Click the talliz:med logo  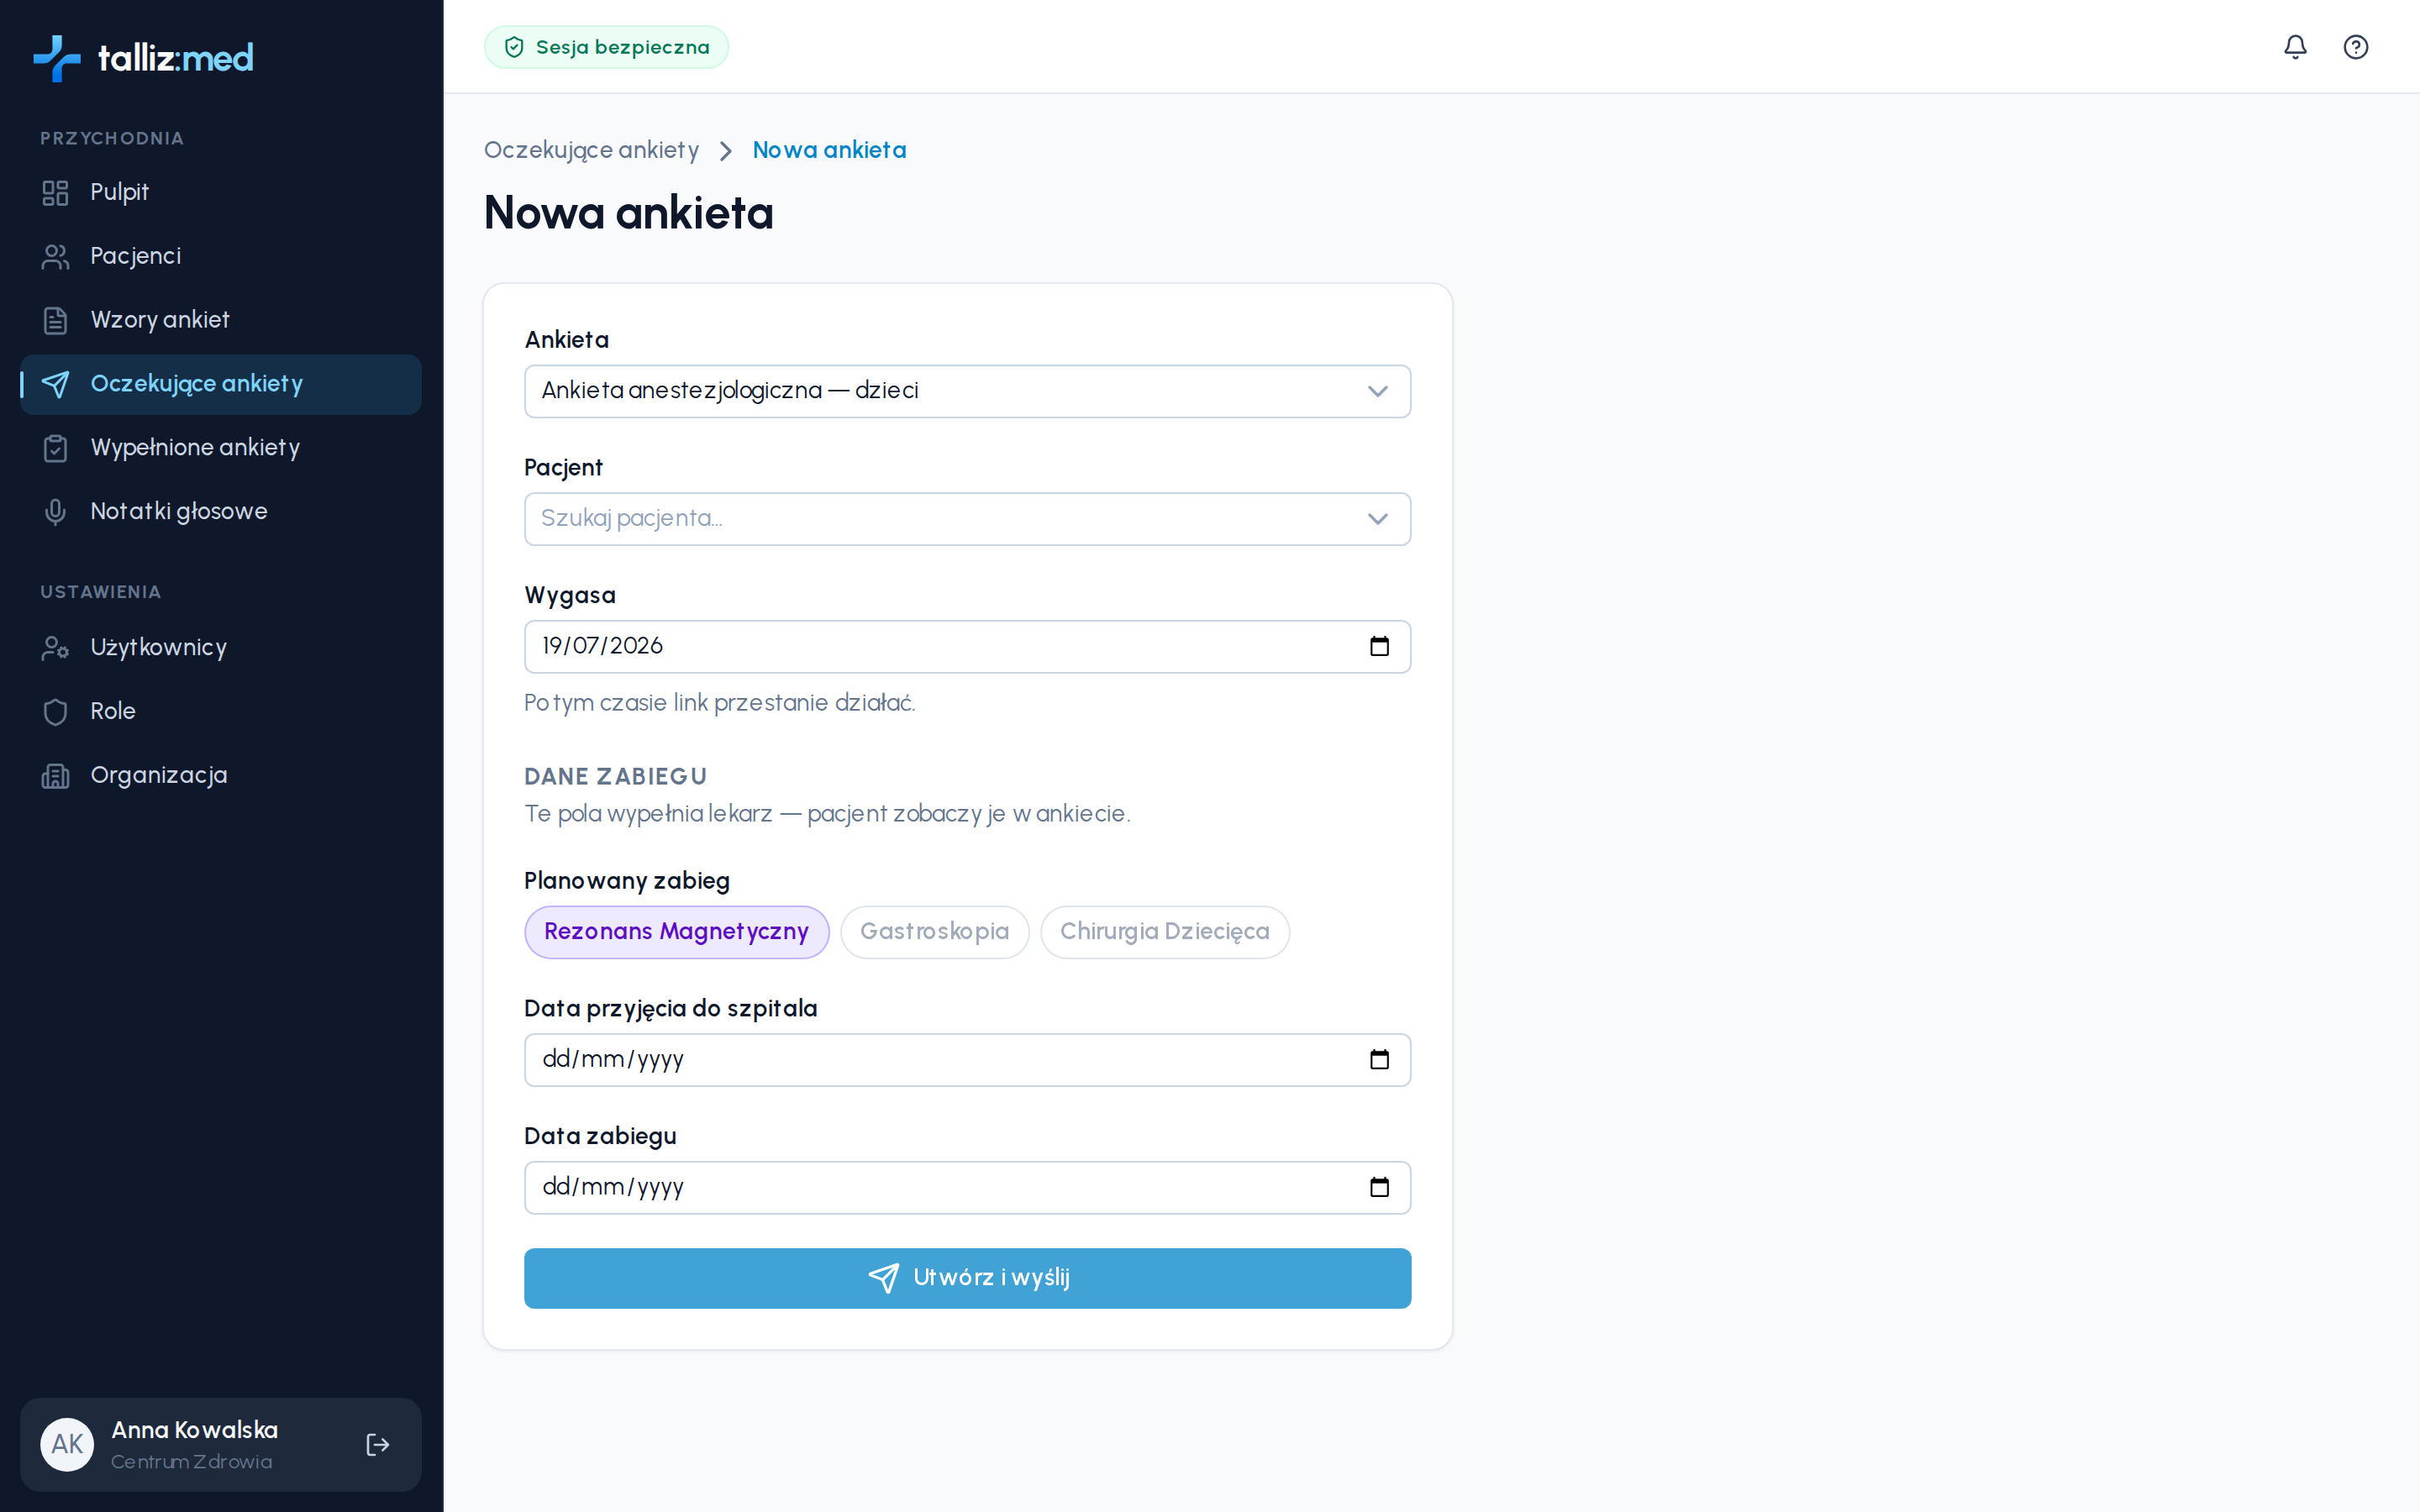tap(143, 58)
